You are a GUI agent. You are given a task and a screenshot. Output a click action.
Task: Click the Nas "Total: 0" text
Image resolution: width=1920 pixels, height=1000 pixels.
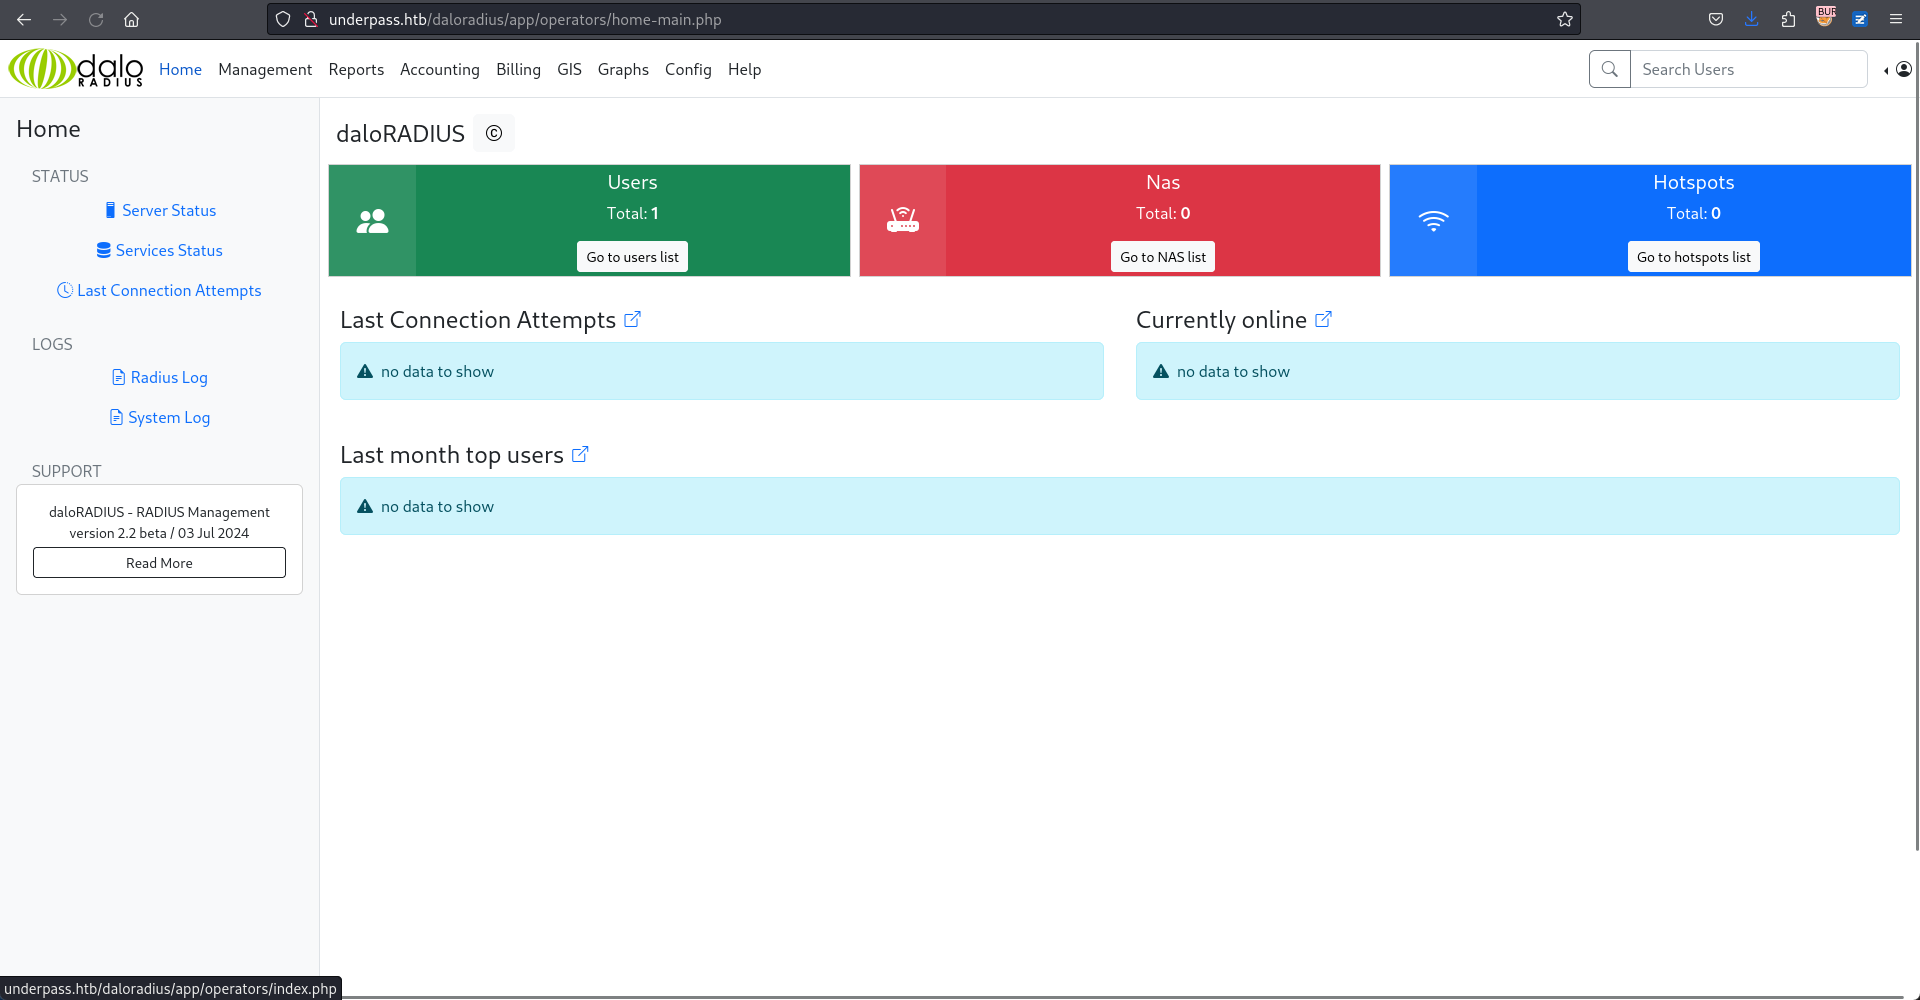[x=1163, y=213]
